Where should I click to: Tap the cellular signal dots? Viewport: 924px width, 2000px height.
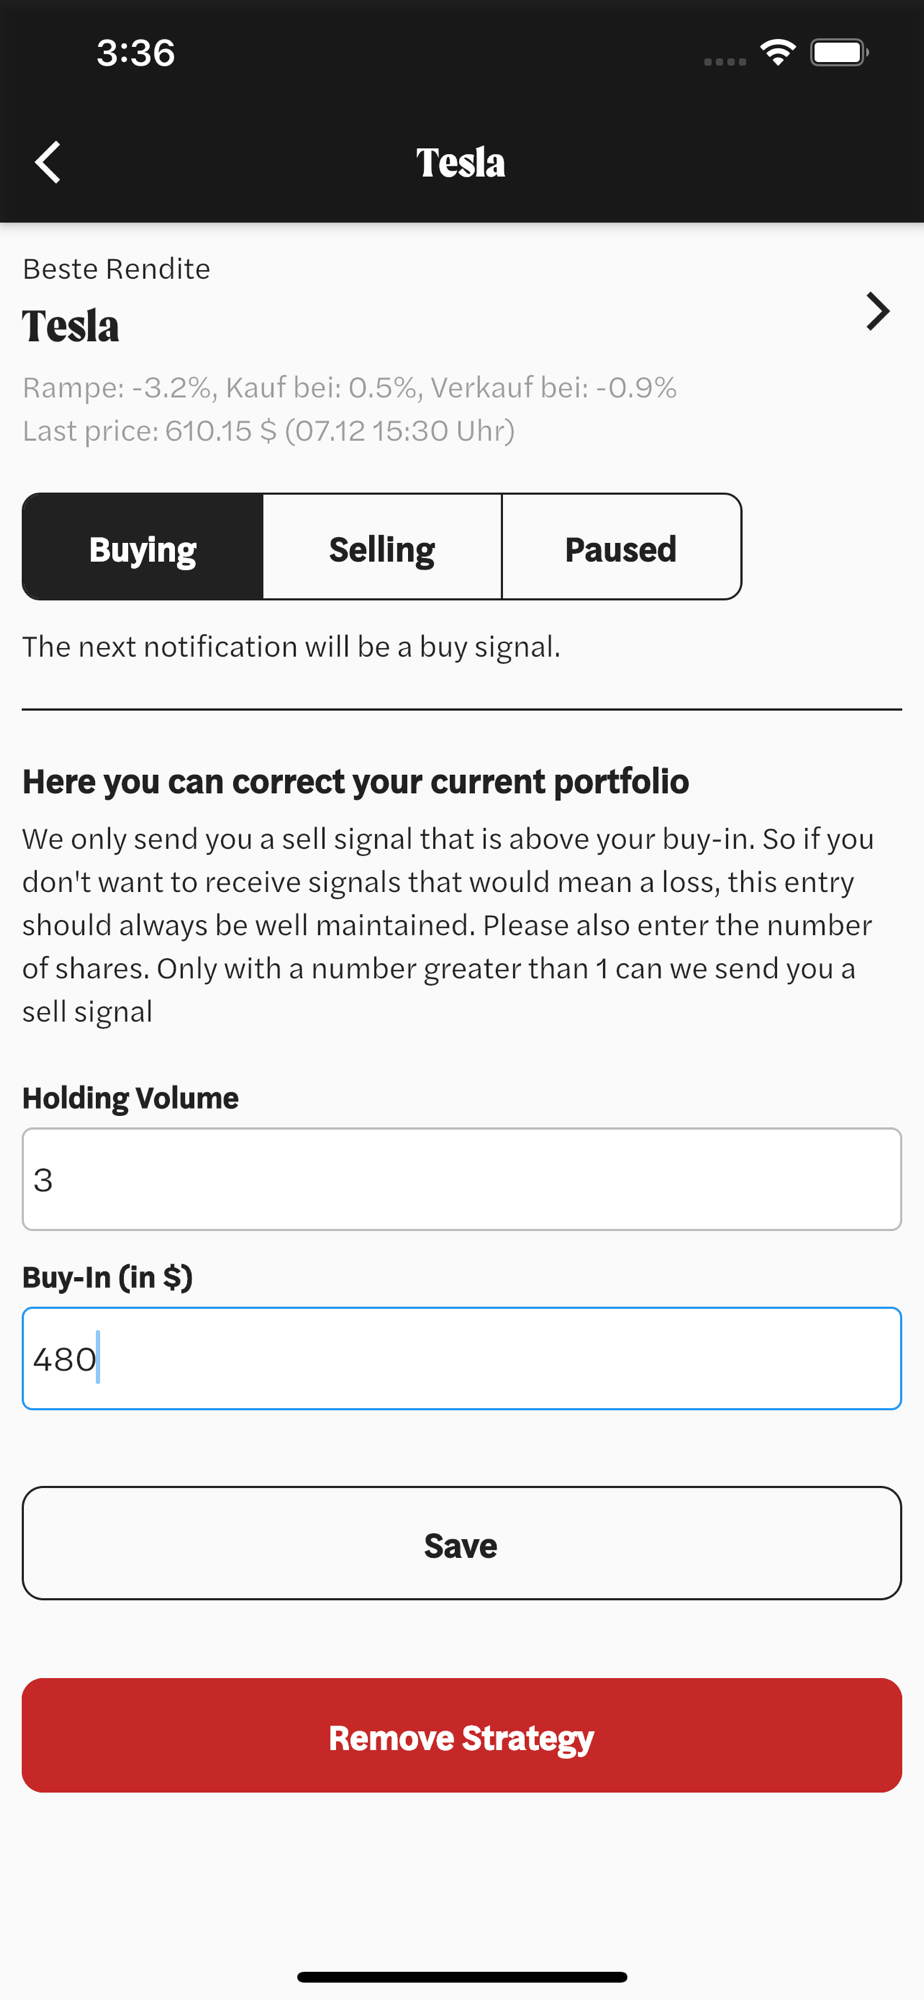(x=725, y=61)
